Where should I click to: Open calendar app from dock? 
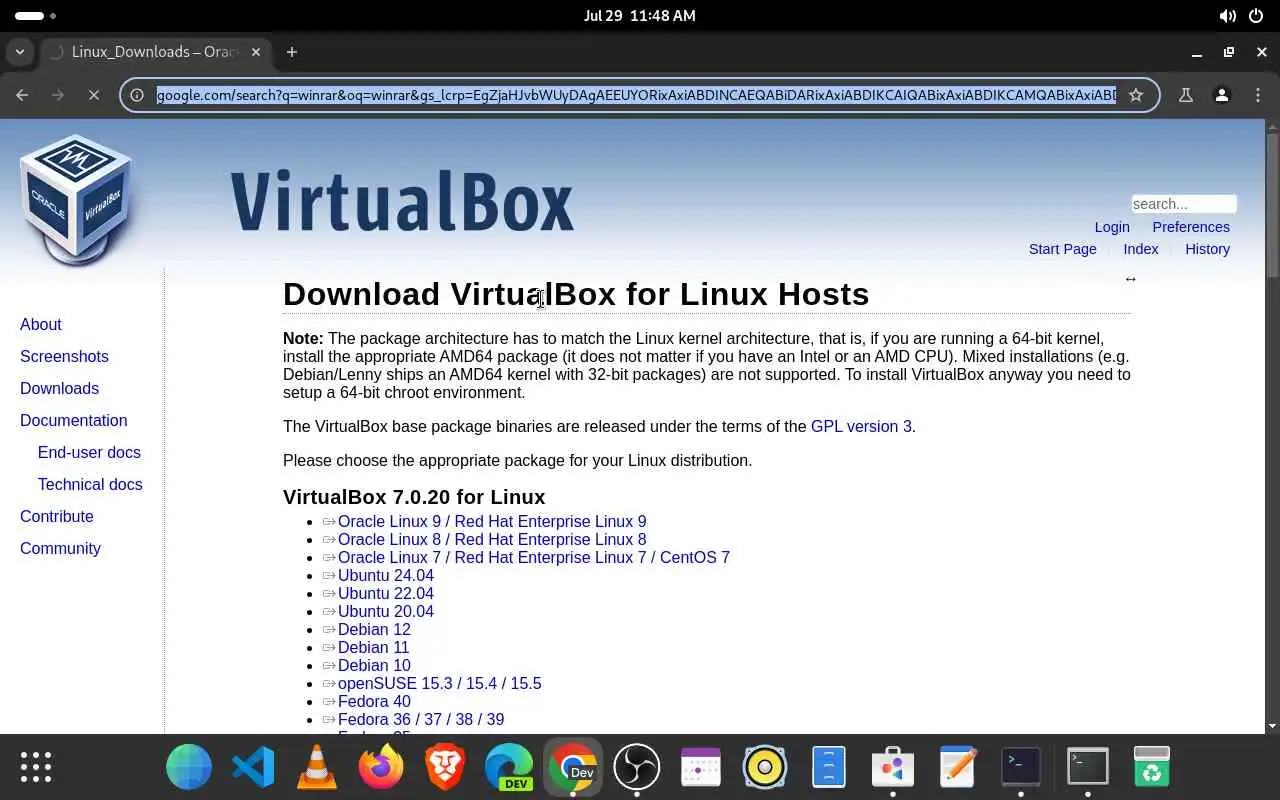pyautogui.click(x=701, y=767)
